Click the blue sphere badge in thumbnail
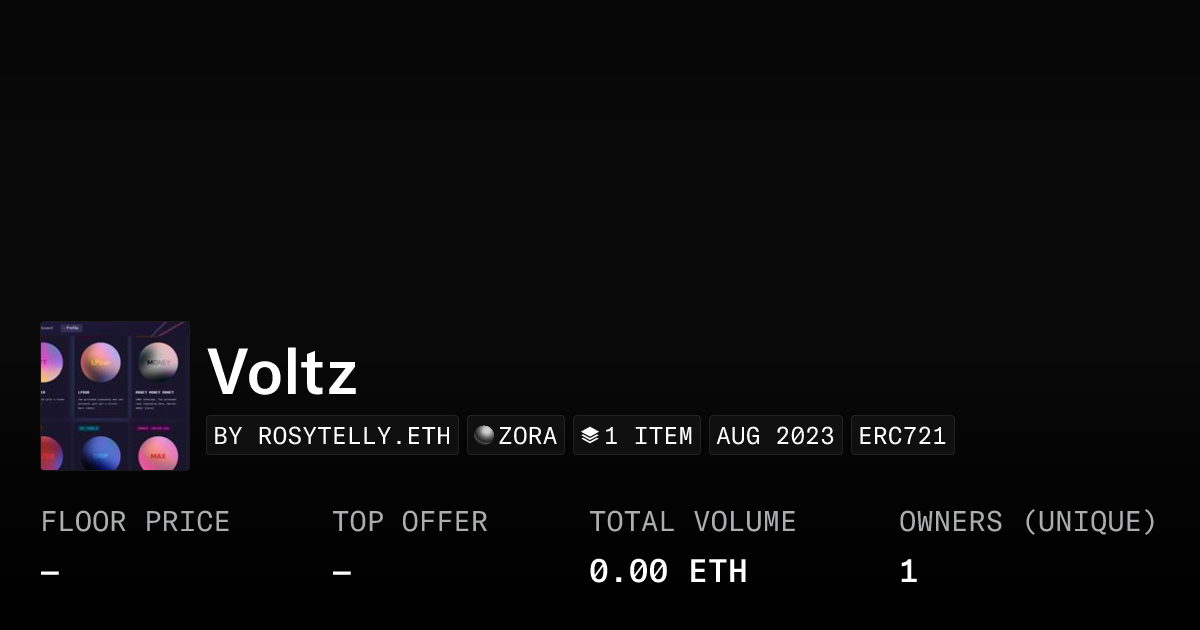 100,455
